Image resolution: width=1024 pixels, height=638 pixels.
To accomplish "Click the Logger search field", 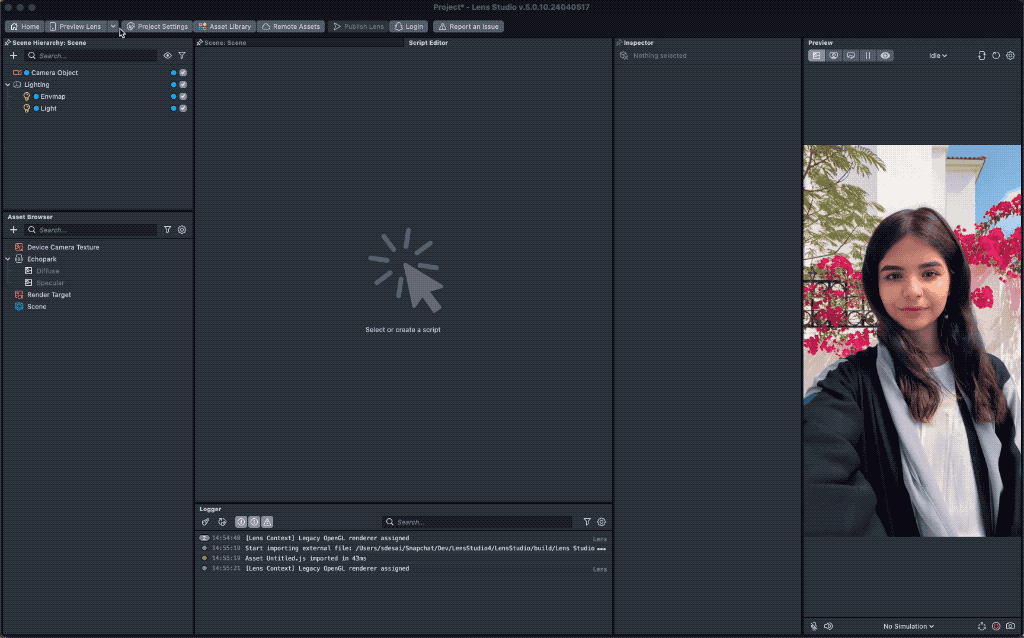I will pos(480,522).
